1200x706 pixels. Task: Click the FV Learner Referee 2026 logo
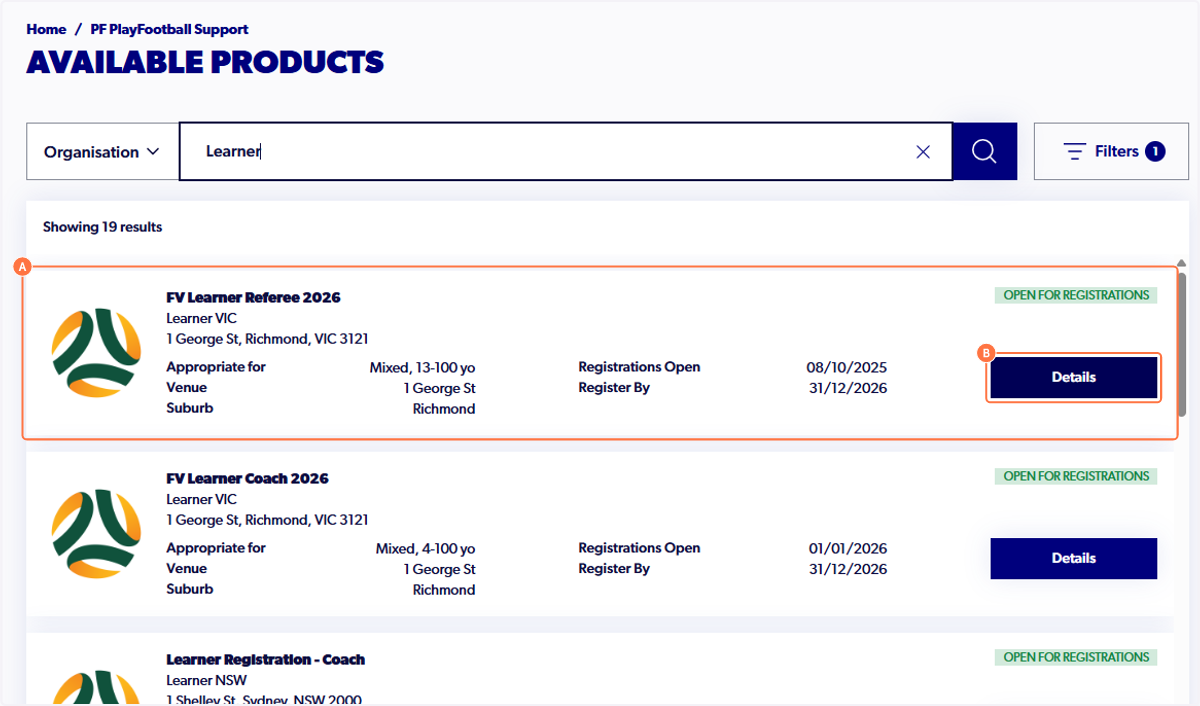coord(96,353)
